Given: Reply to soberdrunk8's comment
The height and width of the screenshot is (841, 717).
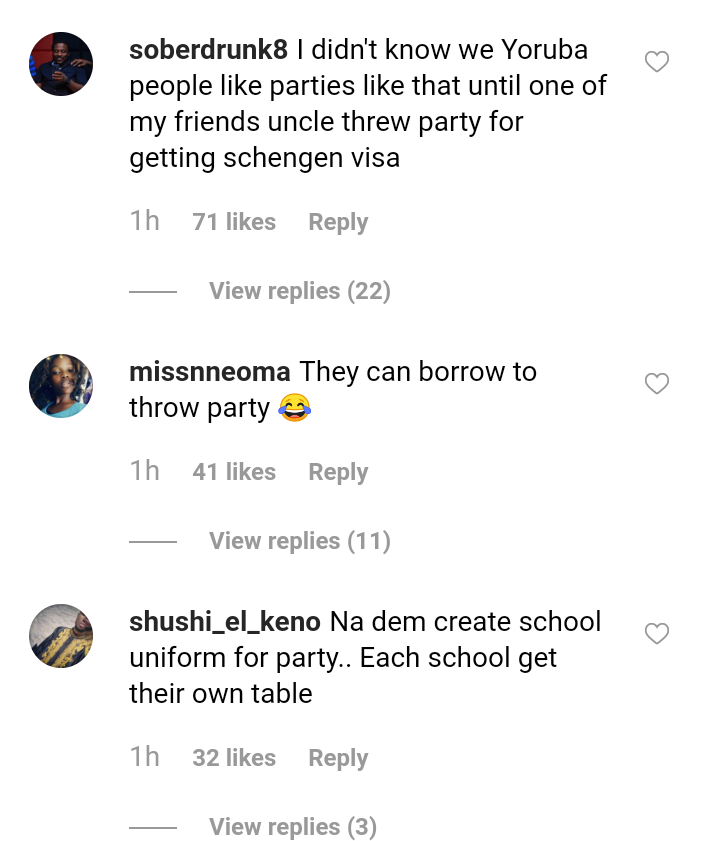Looking at the screenshot, I should click(x=338, y=222).
